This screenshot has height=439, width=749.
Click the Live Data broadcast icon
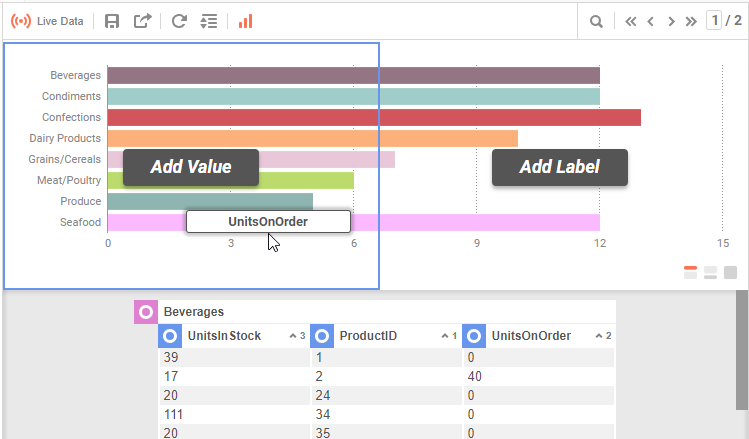[x=20, y=21]
